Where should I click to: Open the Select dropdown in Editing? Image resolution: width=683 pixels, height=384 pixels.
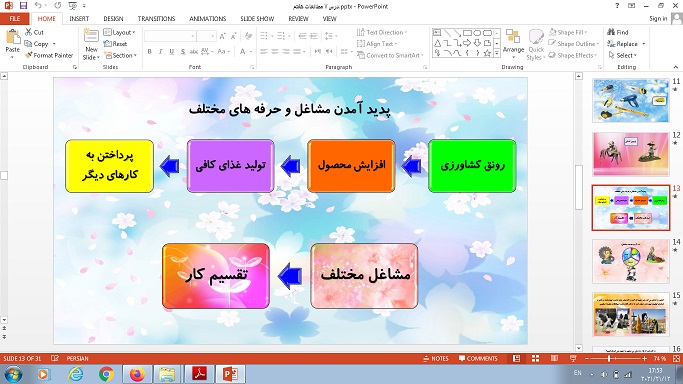coord(623,55)
